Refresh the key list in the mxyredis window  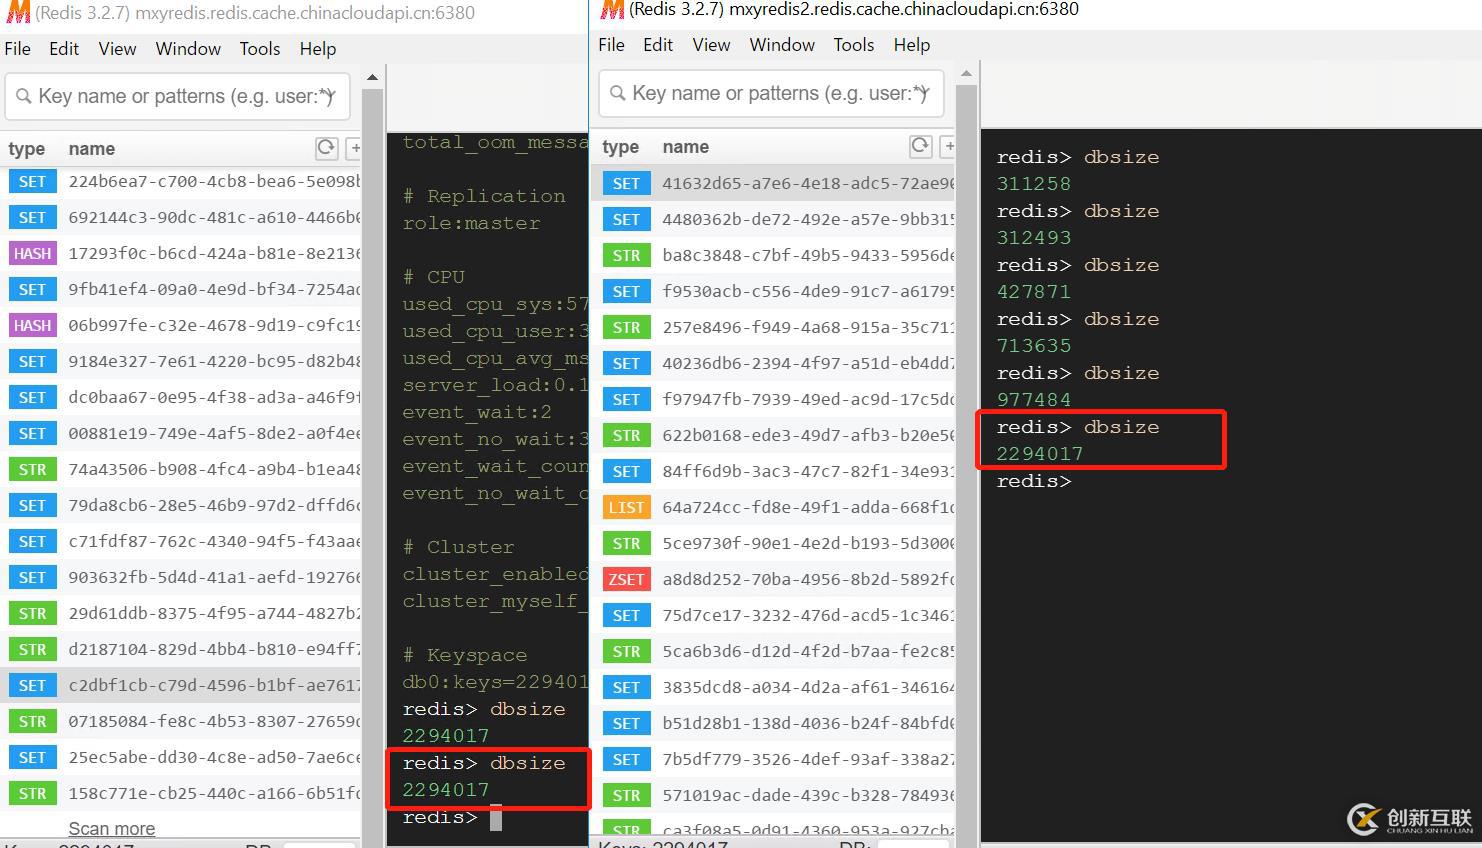click(326, 148)
